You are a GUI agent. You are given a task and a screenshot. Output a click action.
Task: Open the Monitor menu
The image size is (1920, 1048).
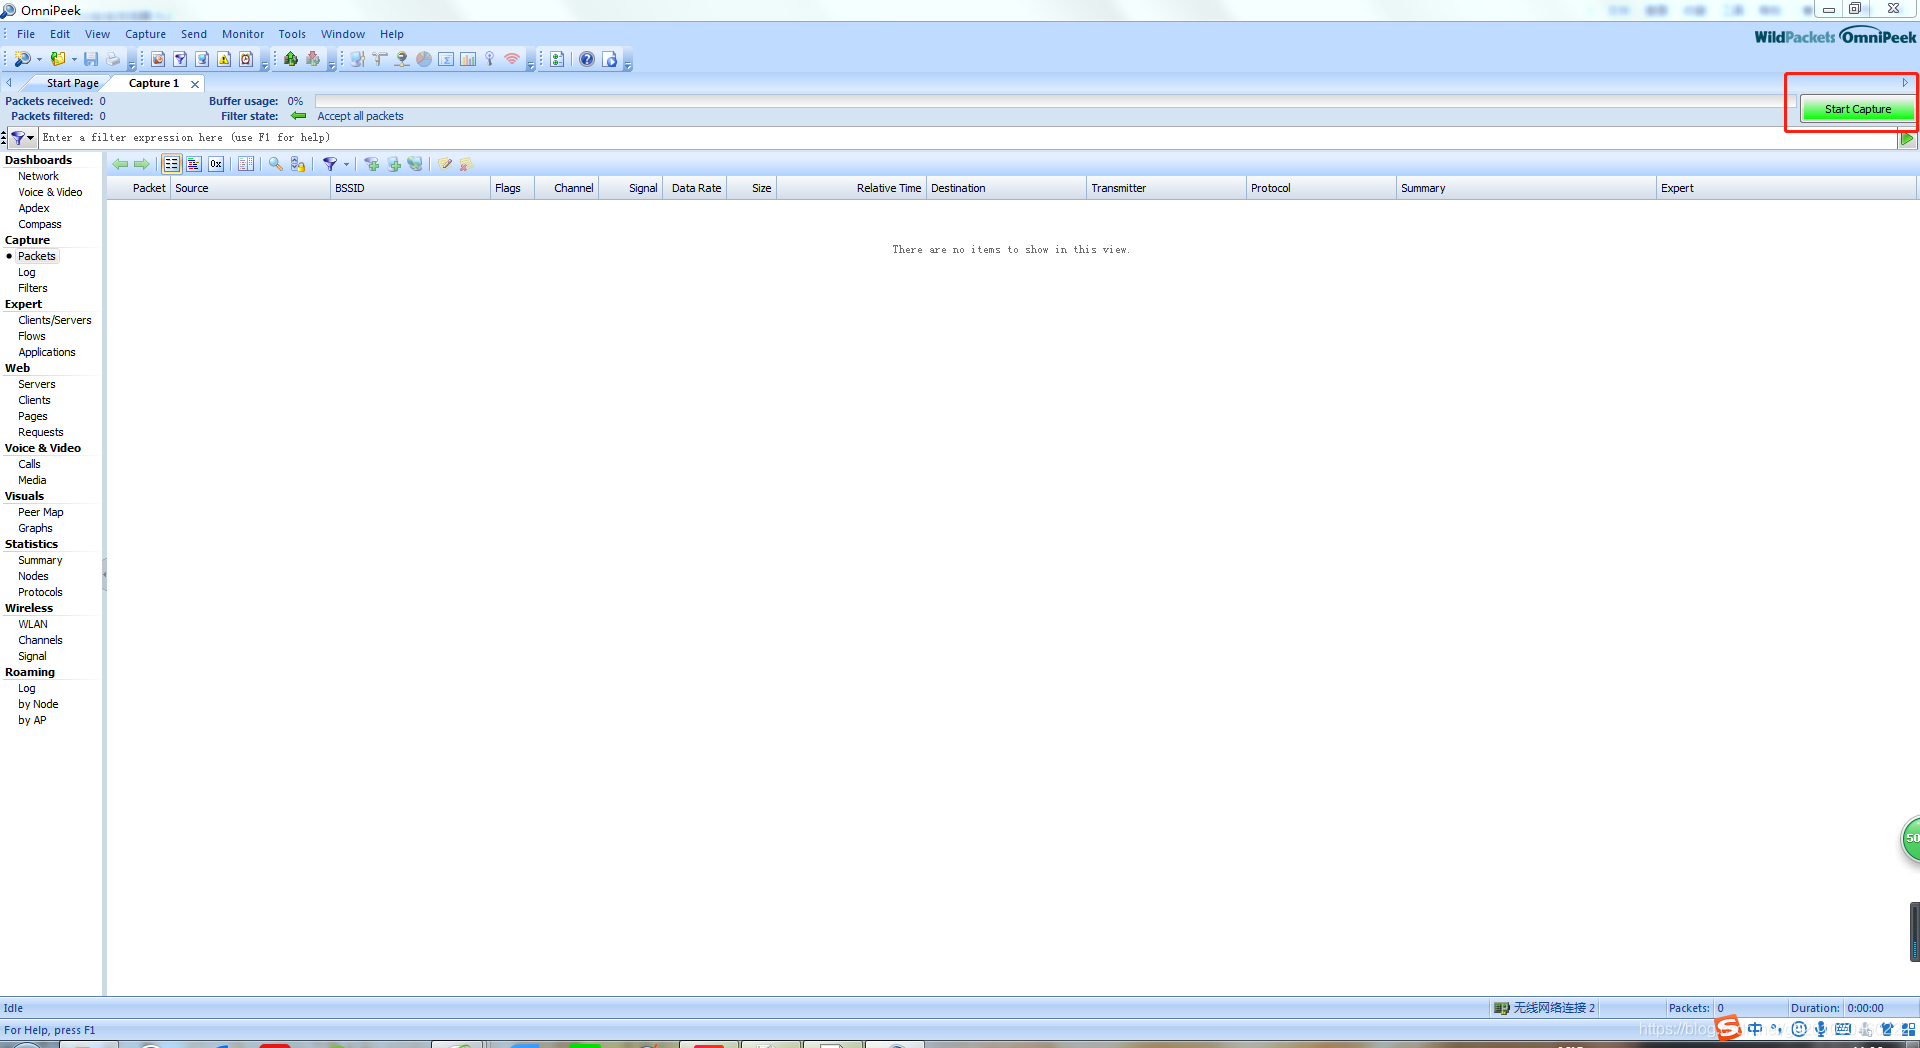click(243, 34)
